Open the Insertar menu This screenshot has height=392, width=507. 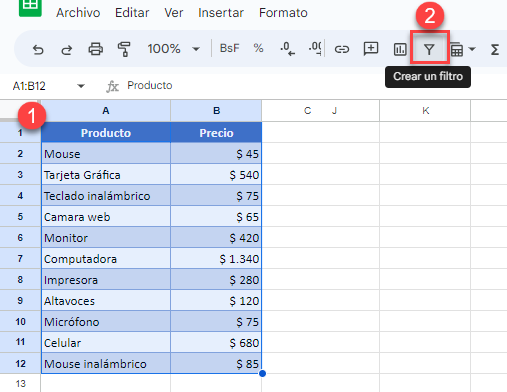click(221, 13)
